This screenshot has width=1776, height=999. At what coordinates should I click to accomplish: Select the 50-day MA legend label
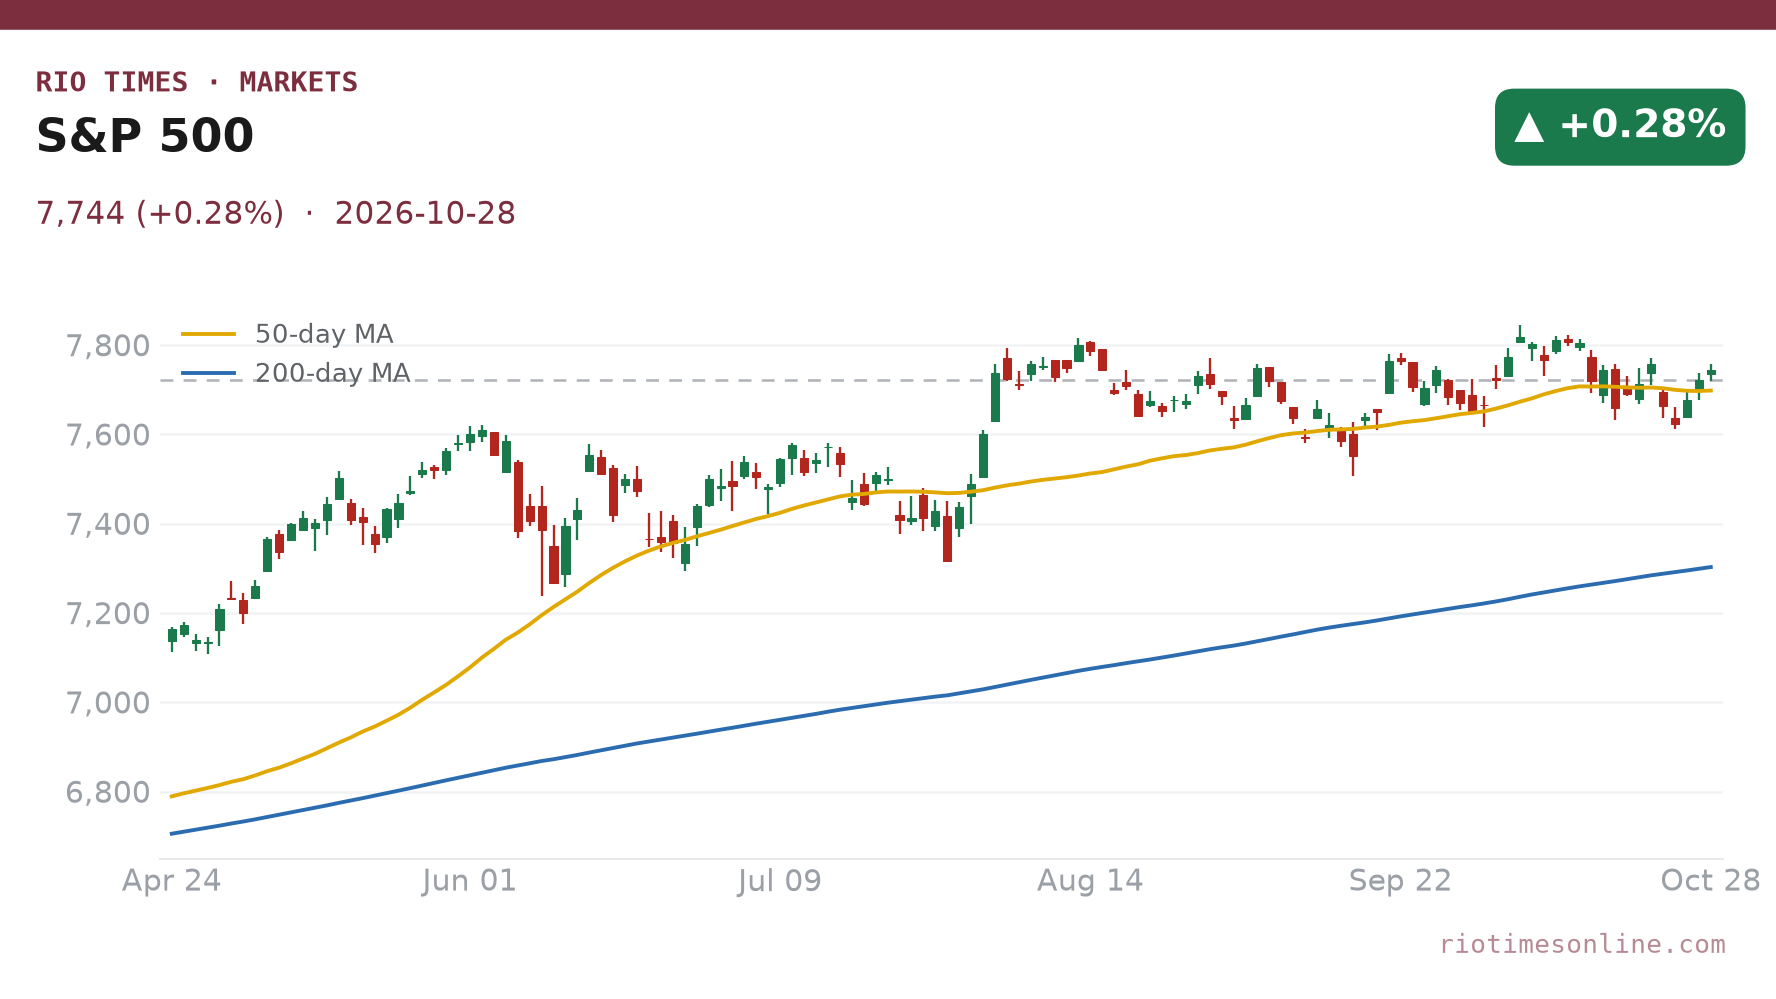tap(324, 334)
